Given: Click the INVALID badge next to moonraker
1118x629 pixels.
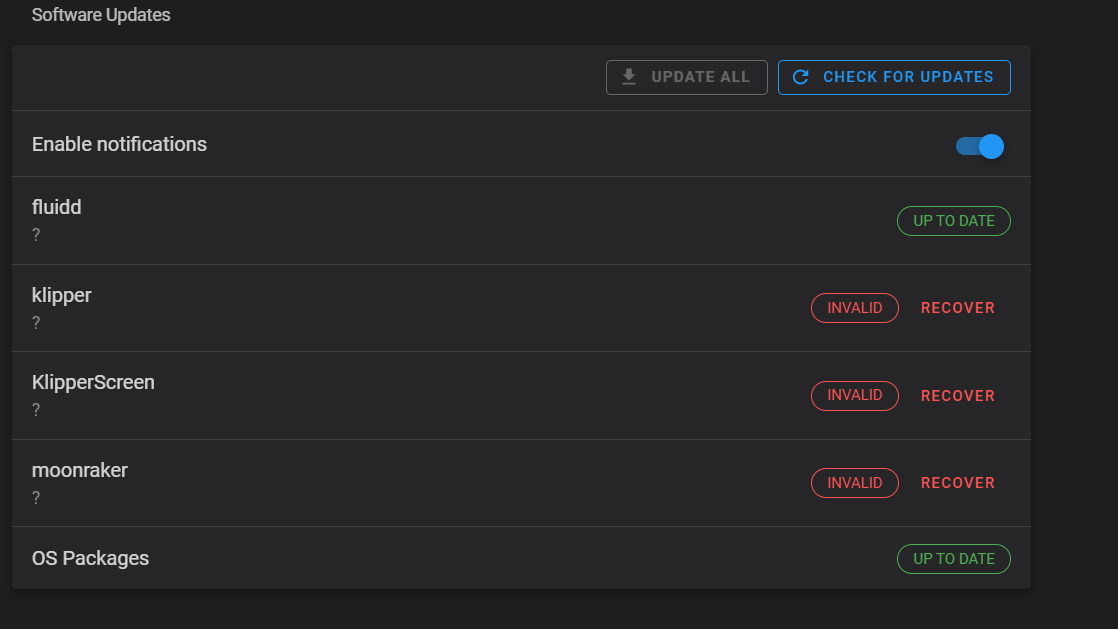Looking at the screenshot, I should click(x=854, y=482).
